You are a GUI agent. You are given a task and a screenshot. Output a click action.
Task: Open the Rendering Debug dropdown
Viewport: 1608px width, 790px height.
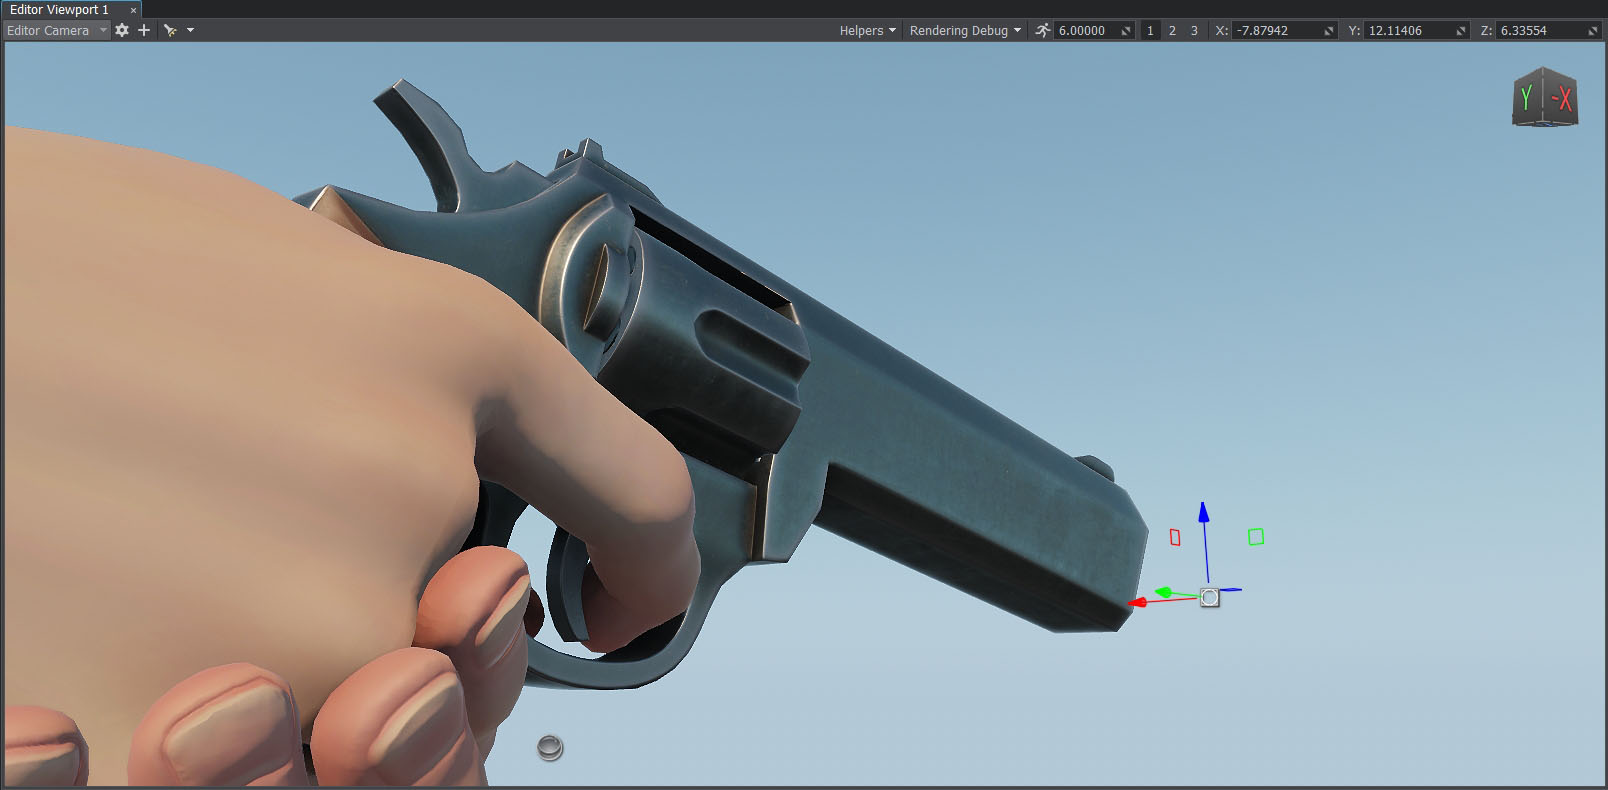point(965,30)
